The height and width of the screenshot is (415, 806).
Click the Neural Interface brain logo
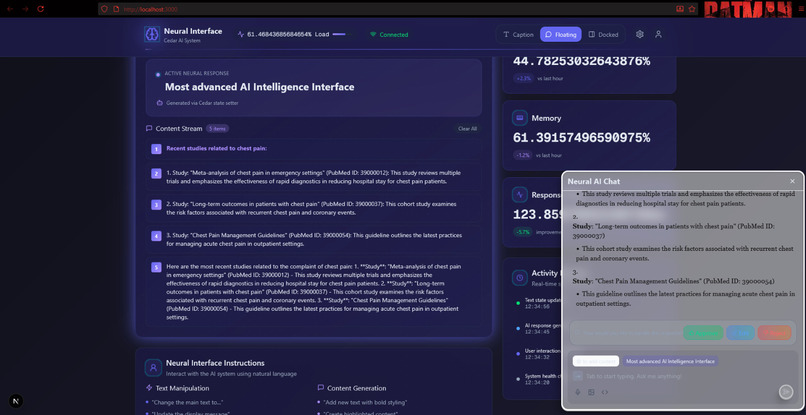click(152, 34)
